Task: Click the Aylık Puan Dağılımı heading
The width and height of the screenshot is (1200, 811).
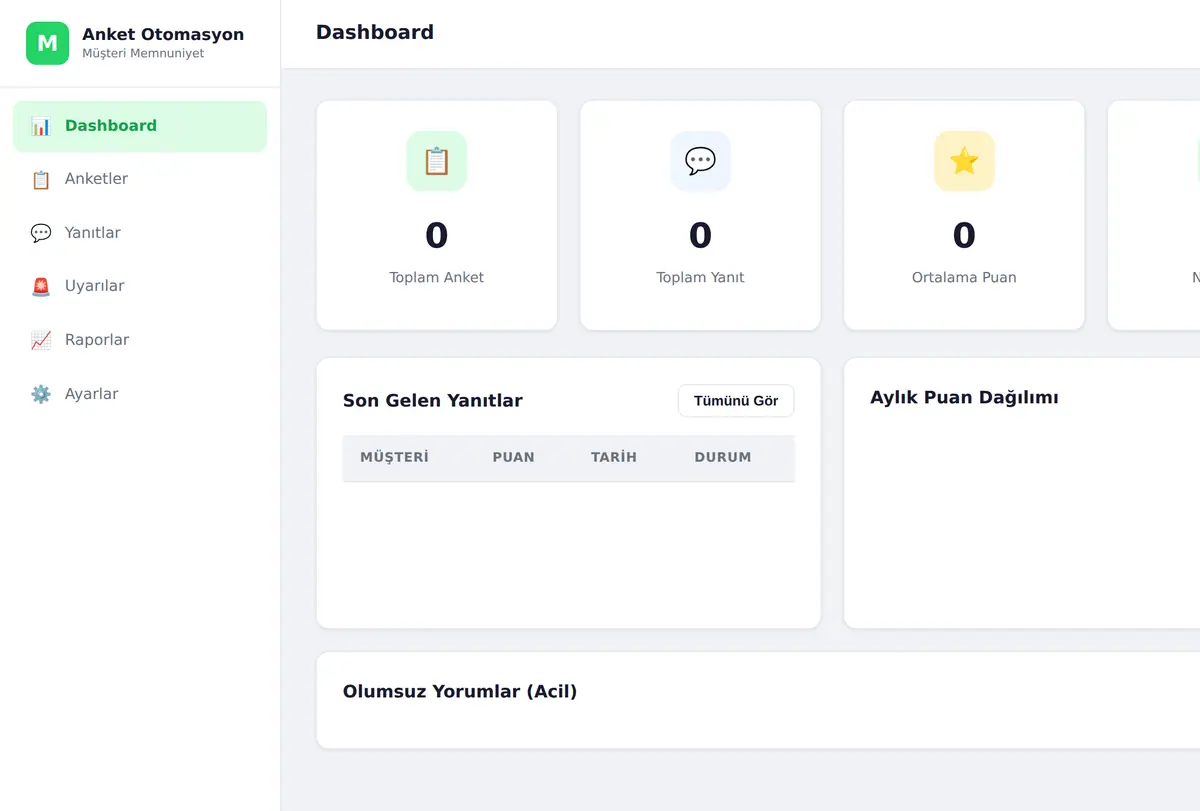Action: [964, 398]
